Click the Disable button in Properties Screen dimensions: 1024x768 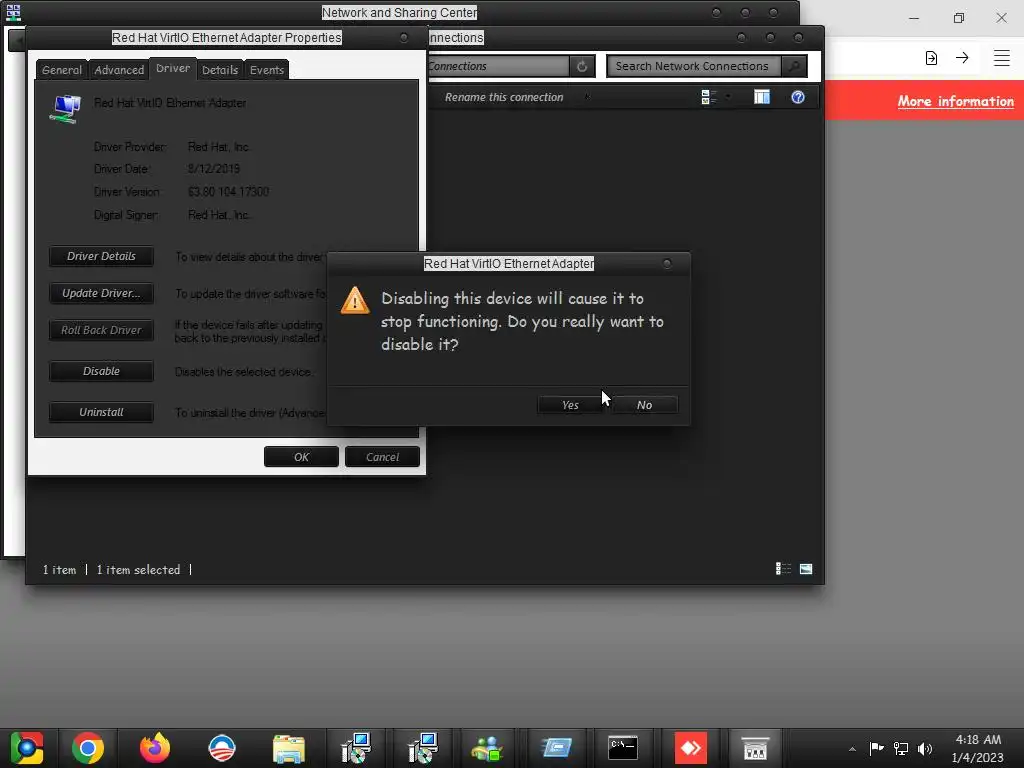pyautogui.click(x=101, y=371)
